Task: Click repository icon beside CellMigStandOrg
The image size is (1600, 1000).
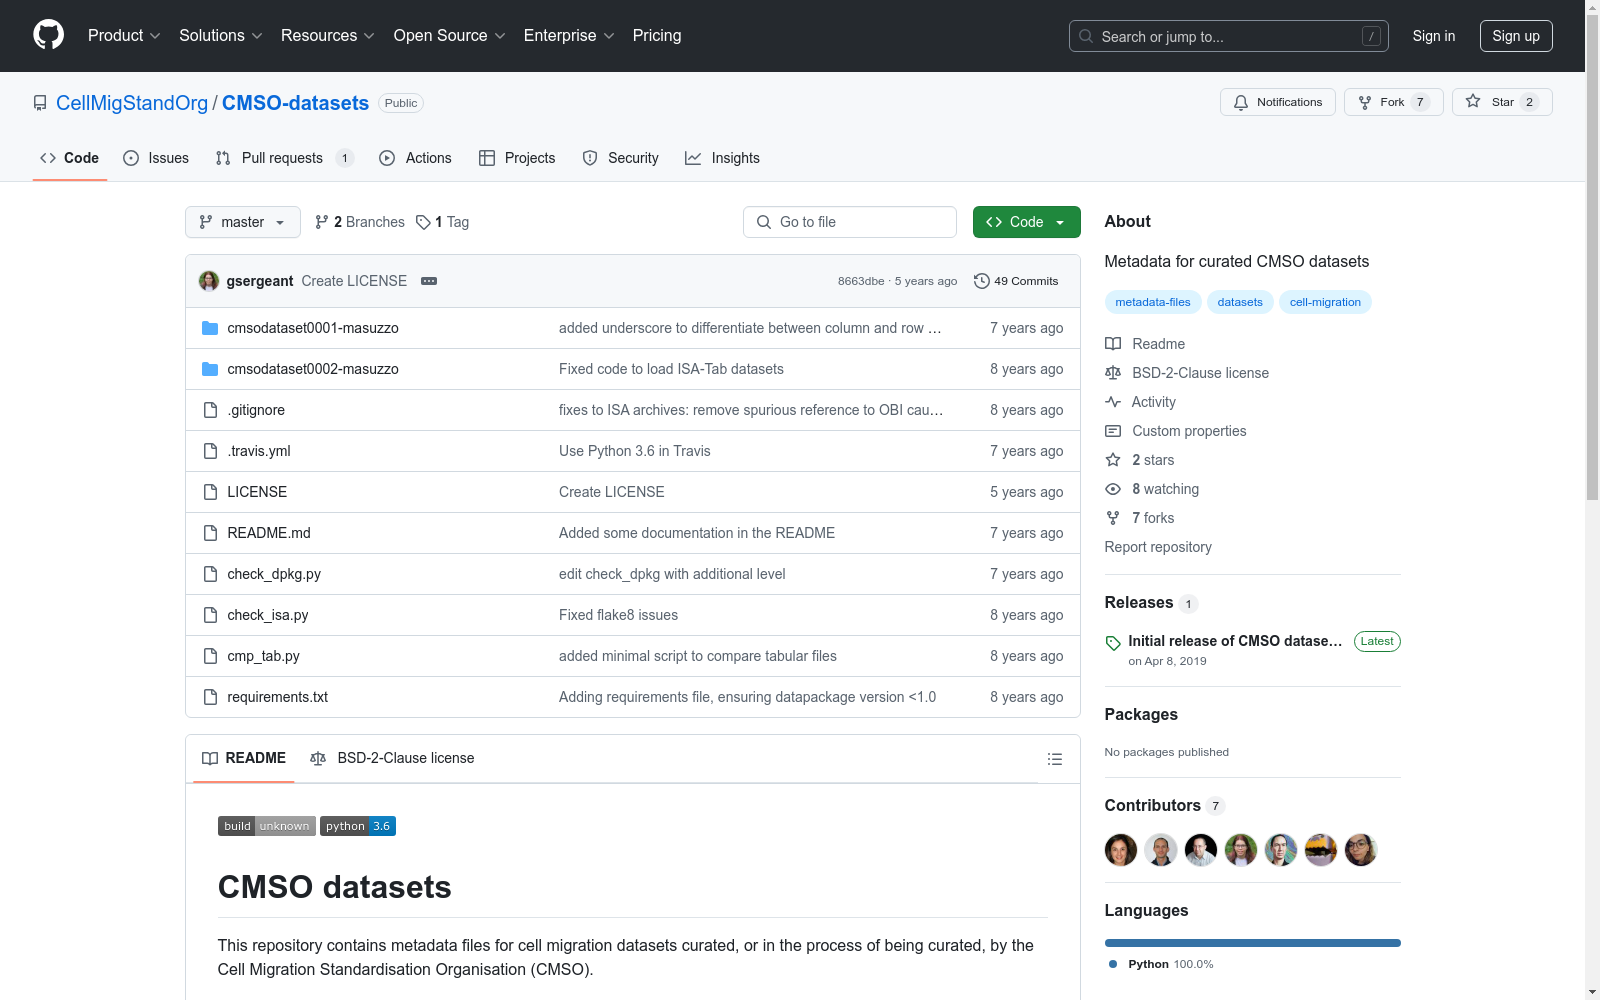Action: 40,103
